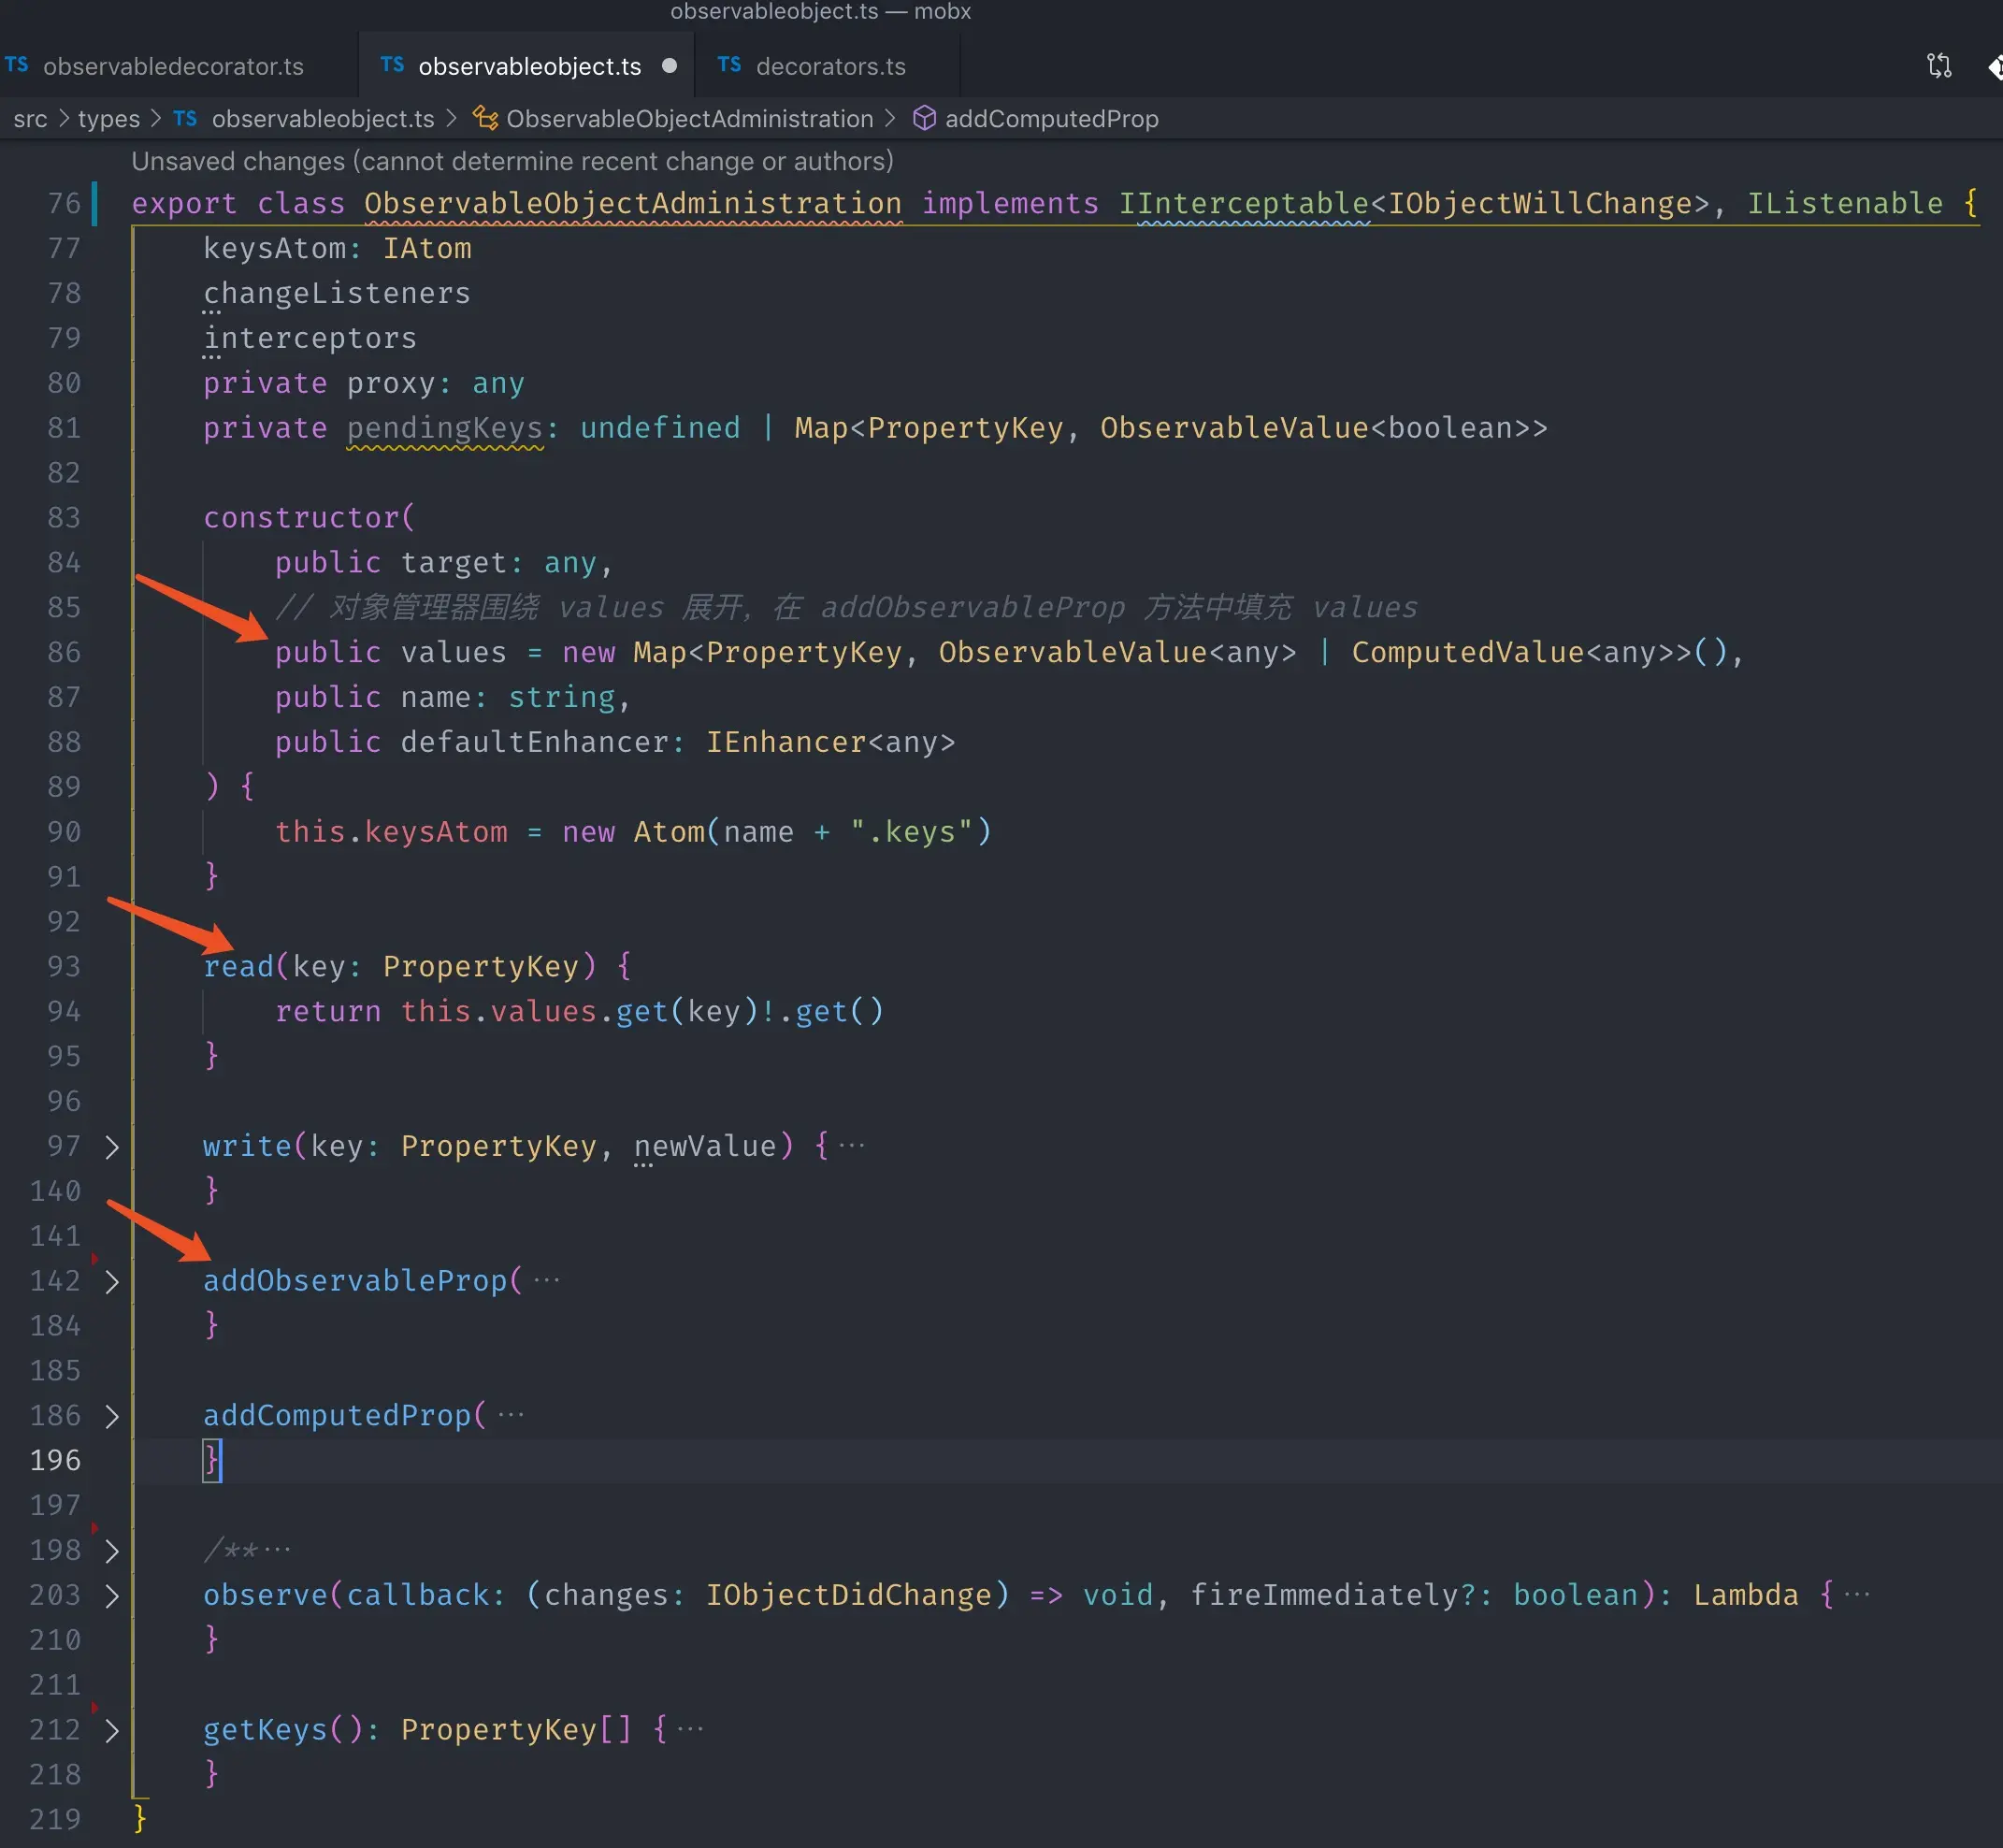Open the src folder in the breadcrumb
This screenshot has height=1848, width=2003.
(30, 118)
